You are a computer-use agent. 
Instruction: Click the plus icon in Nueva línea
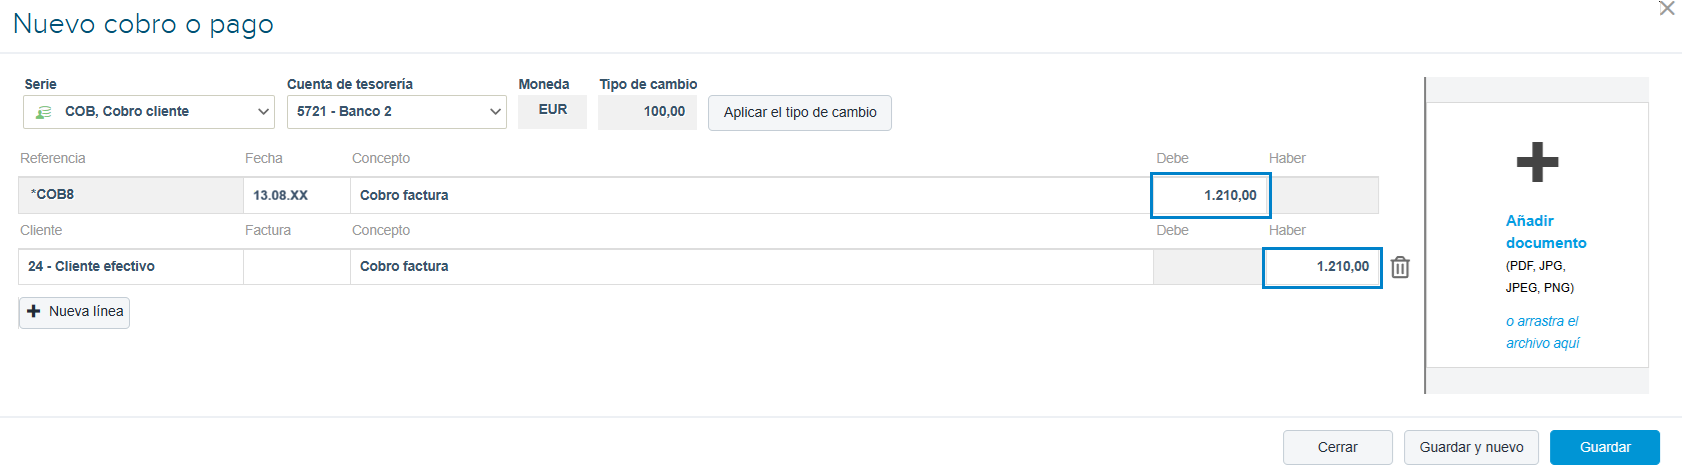(x=34, y=312)
